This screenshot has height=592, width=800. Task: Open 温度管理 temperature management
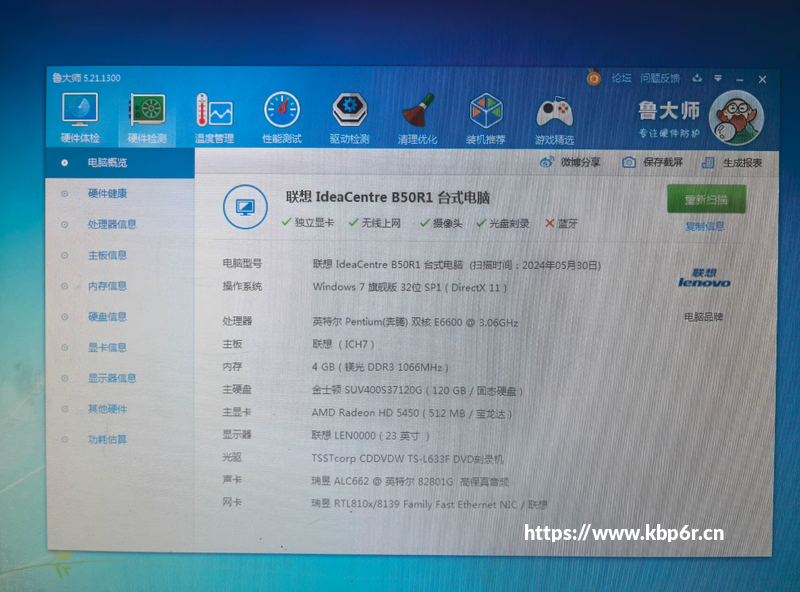214,118
